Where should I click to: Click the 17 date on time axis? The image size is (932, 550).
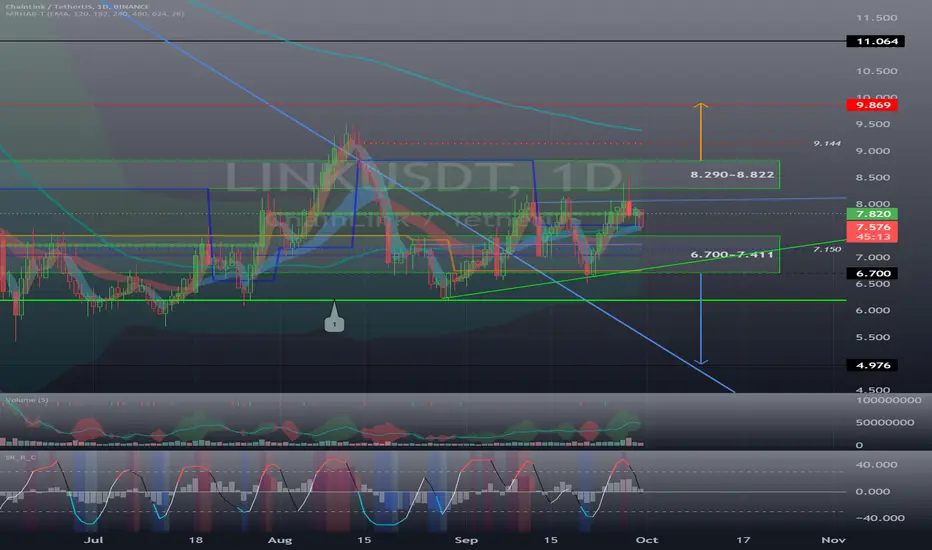pyautogui.click(x=743, y=540)
